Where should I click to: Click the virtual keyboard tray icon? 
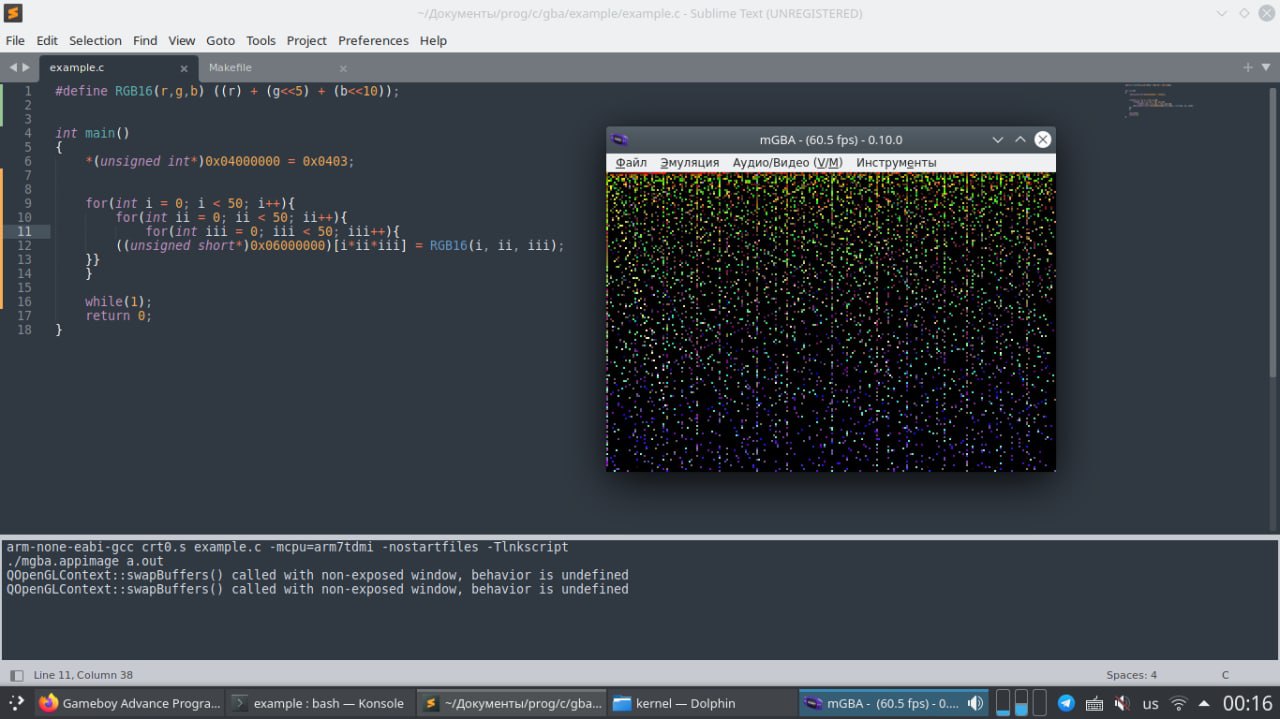tap(1094, 703)
